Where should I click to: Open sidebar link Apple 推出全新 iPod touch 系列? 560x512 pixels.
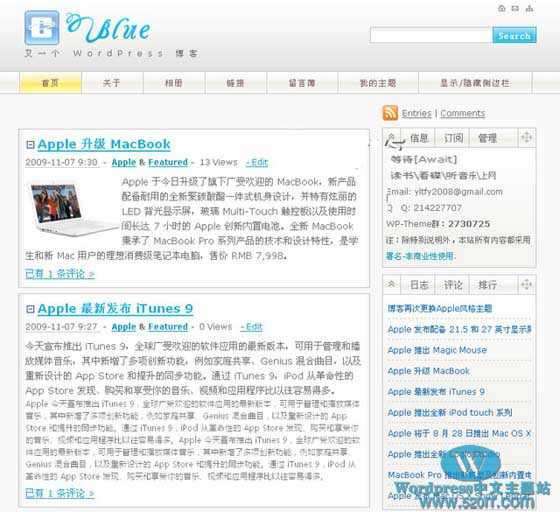[x=450, y=412]
